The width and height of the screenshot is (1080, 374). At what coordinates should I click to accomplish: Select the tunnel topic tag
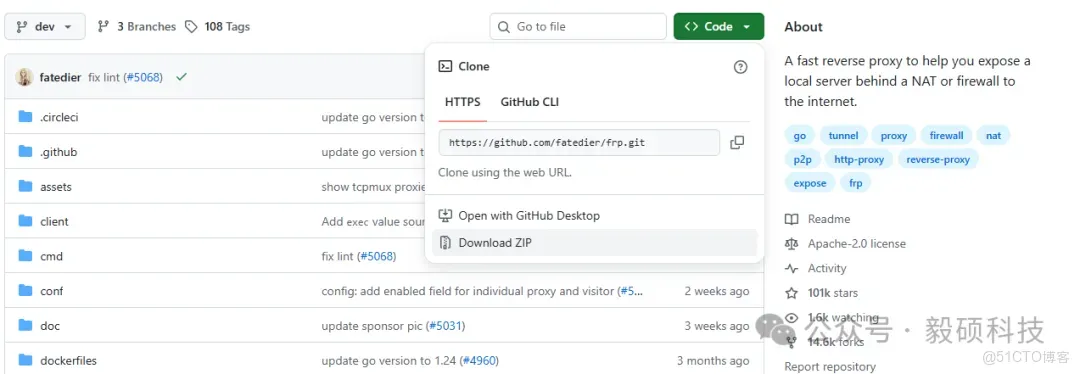coord(843,136)
